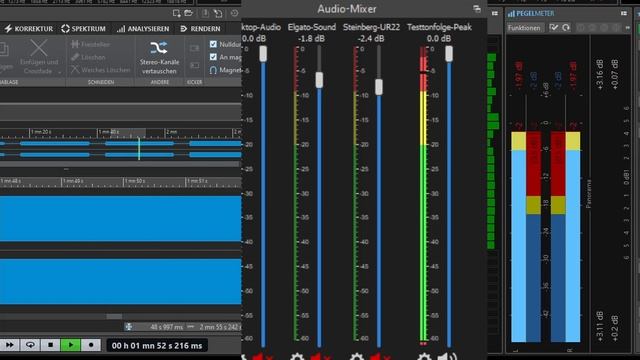Switch to the Rendern tab
Image resolution: width=640 pixels, height=360 pixels.
click(x=200, y=29)
